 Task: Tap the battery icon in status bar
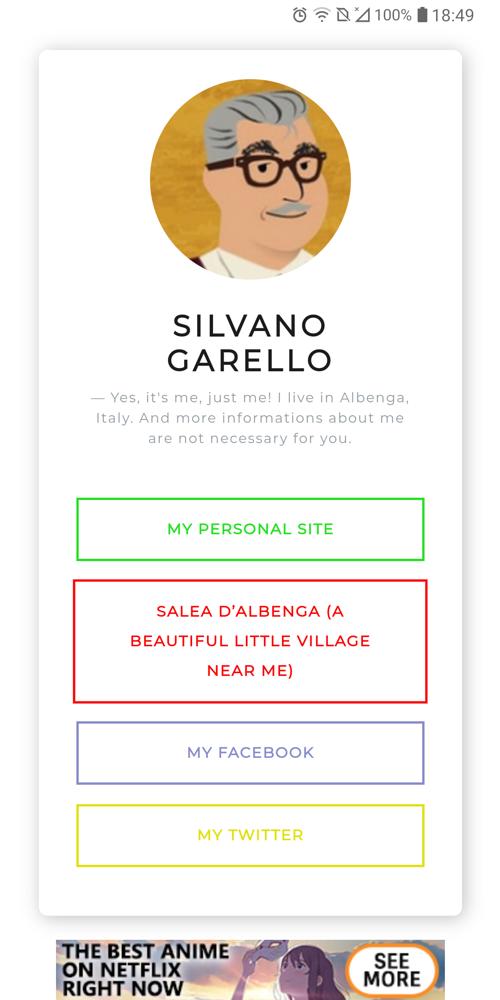tap(422, 15)
